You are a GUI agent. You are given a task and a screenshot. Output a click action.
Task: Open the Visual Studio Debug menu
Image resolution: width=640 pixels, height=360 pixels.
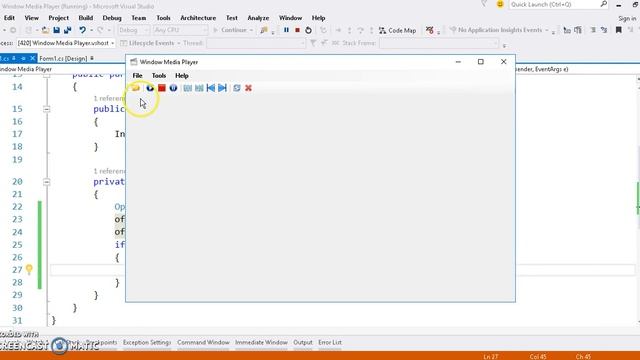click(112, 18)
